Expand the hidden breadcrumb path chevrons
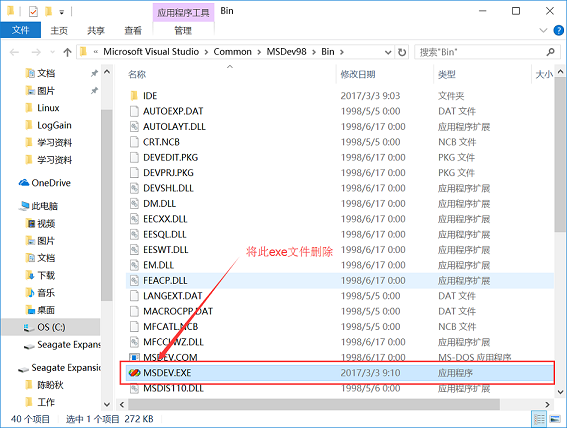The height and width of the screenshot is (428, 567). click(96, 52)
